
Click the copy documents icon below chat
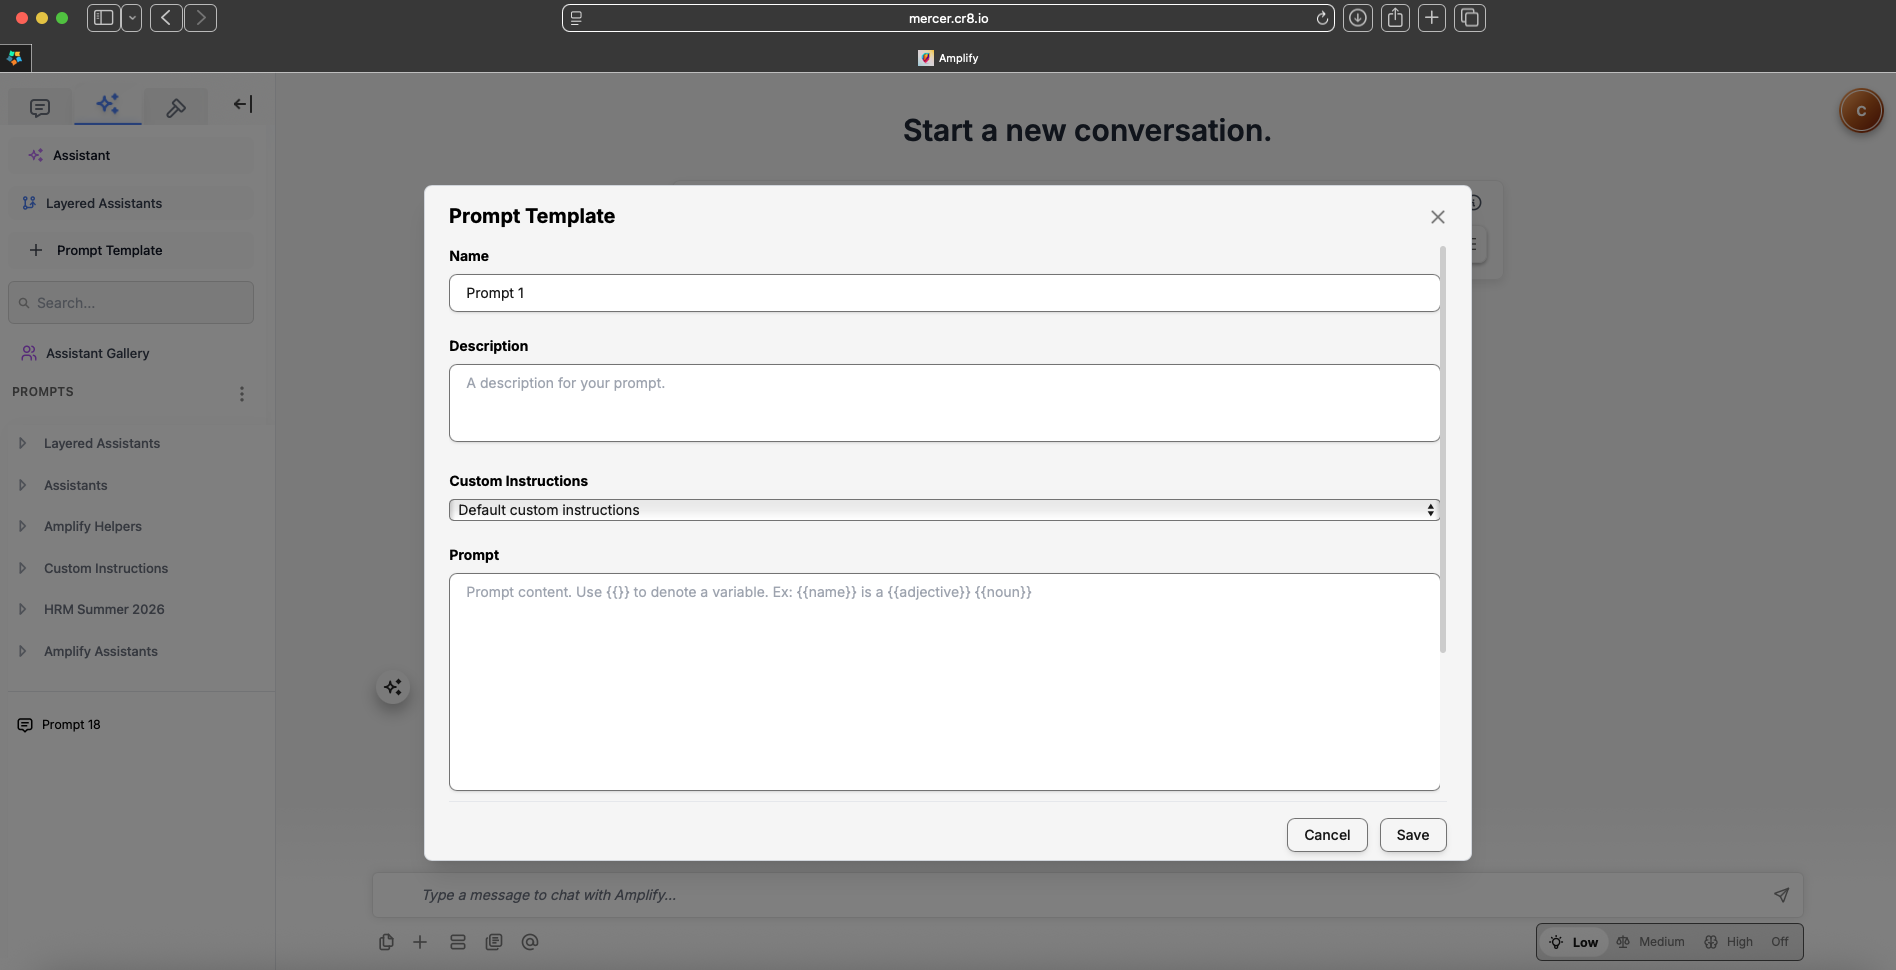[x=386, y=942]
